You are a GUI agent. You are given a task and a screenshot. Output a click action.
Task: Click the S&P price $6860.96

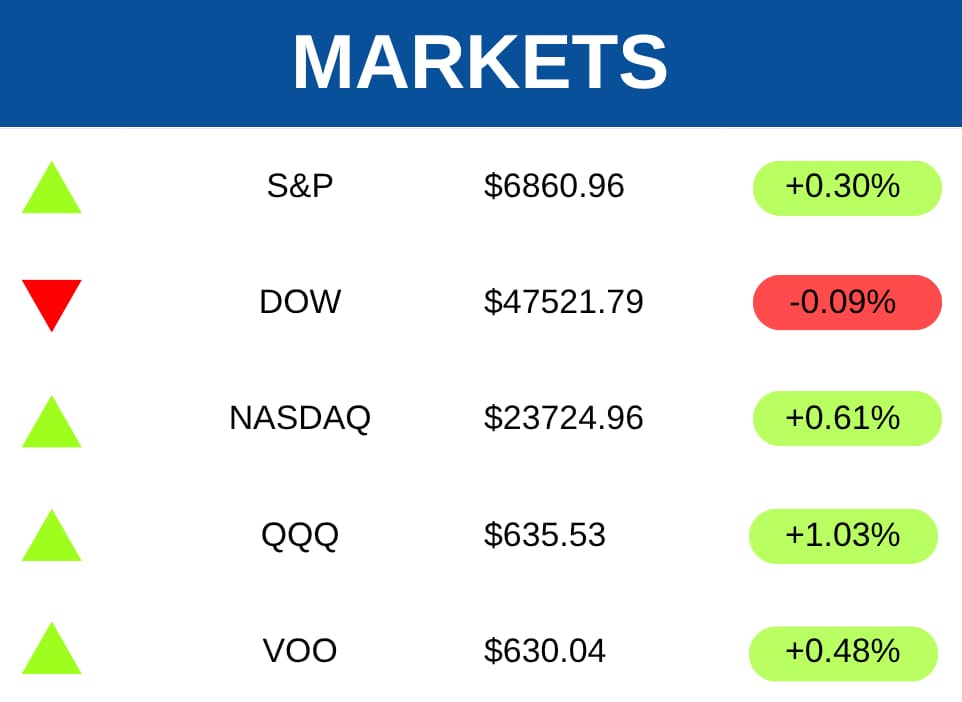click(x=554, y=186)
